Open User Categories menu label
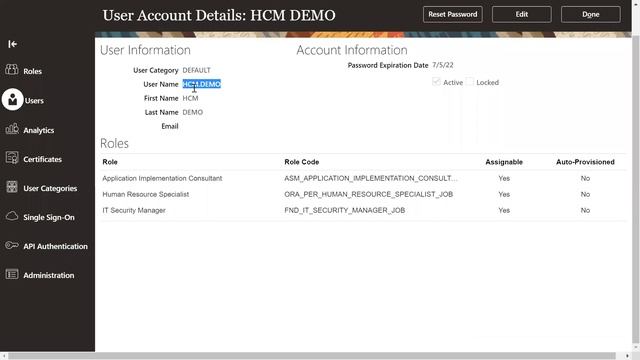 tap(50, 188)
